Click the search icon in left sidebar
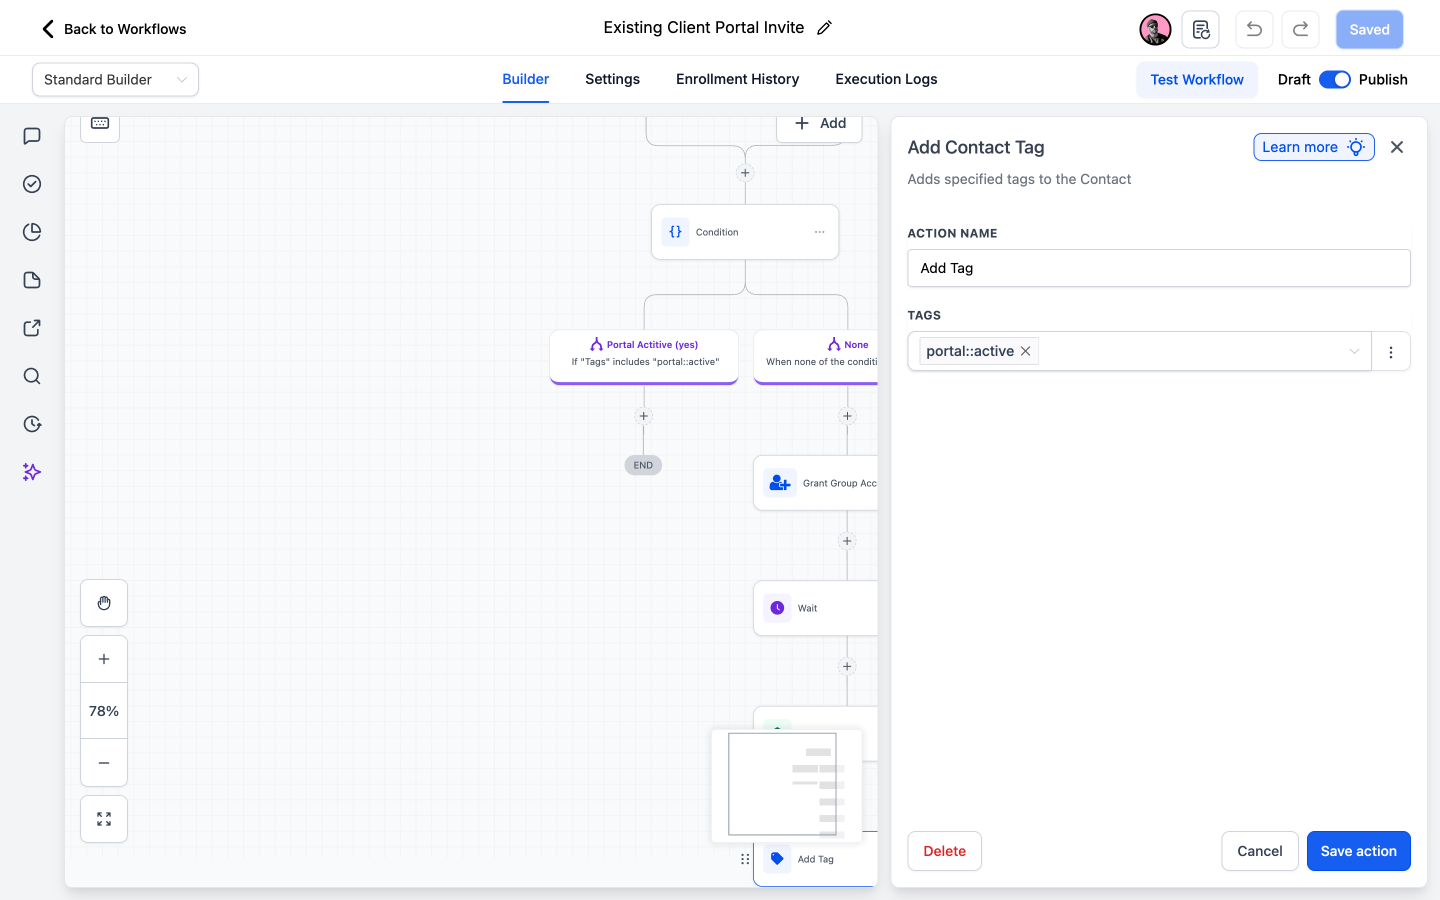The height and width of the screenshot is (900, 1440). [x=32, y=376]
